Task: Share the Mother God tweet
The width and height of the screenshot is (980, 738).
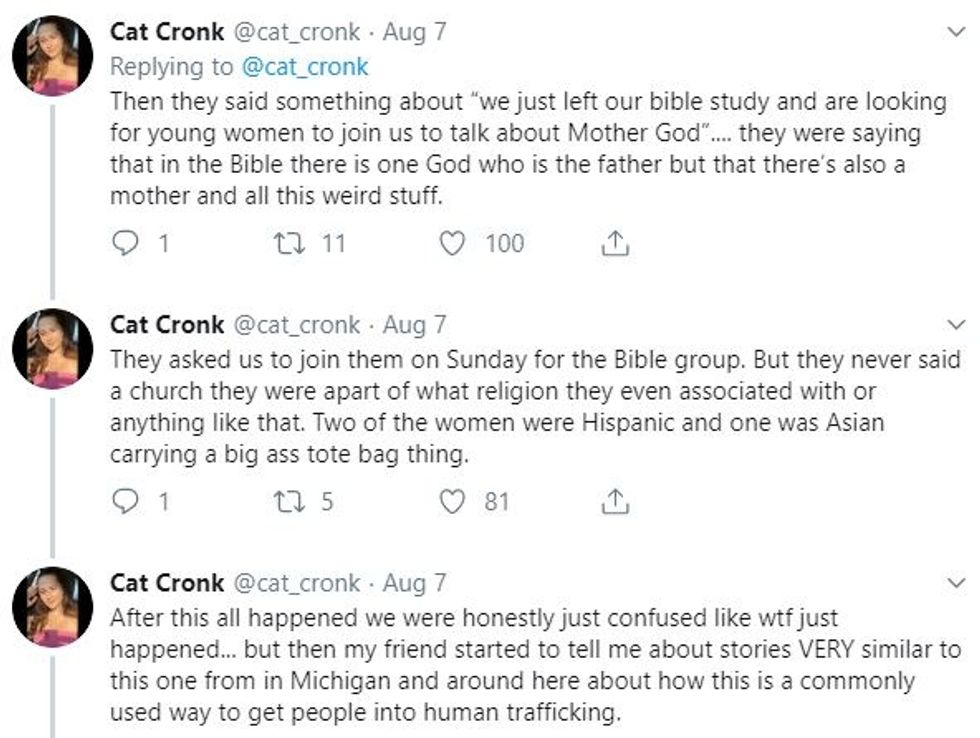Action: (615, 243)
